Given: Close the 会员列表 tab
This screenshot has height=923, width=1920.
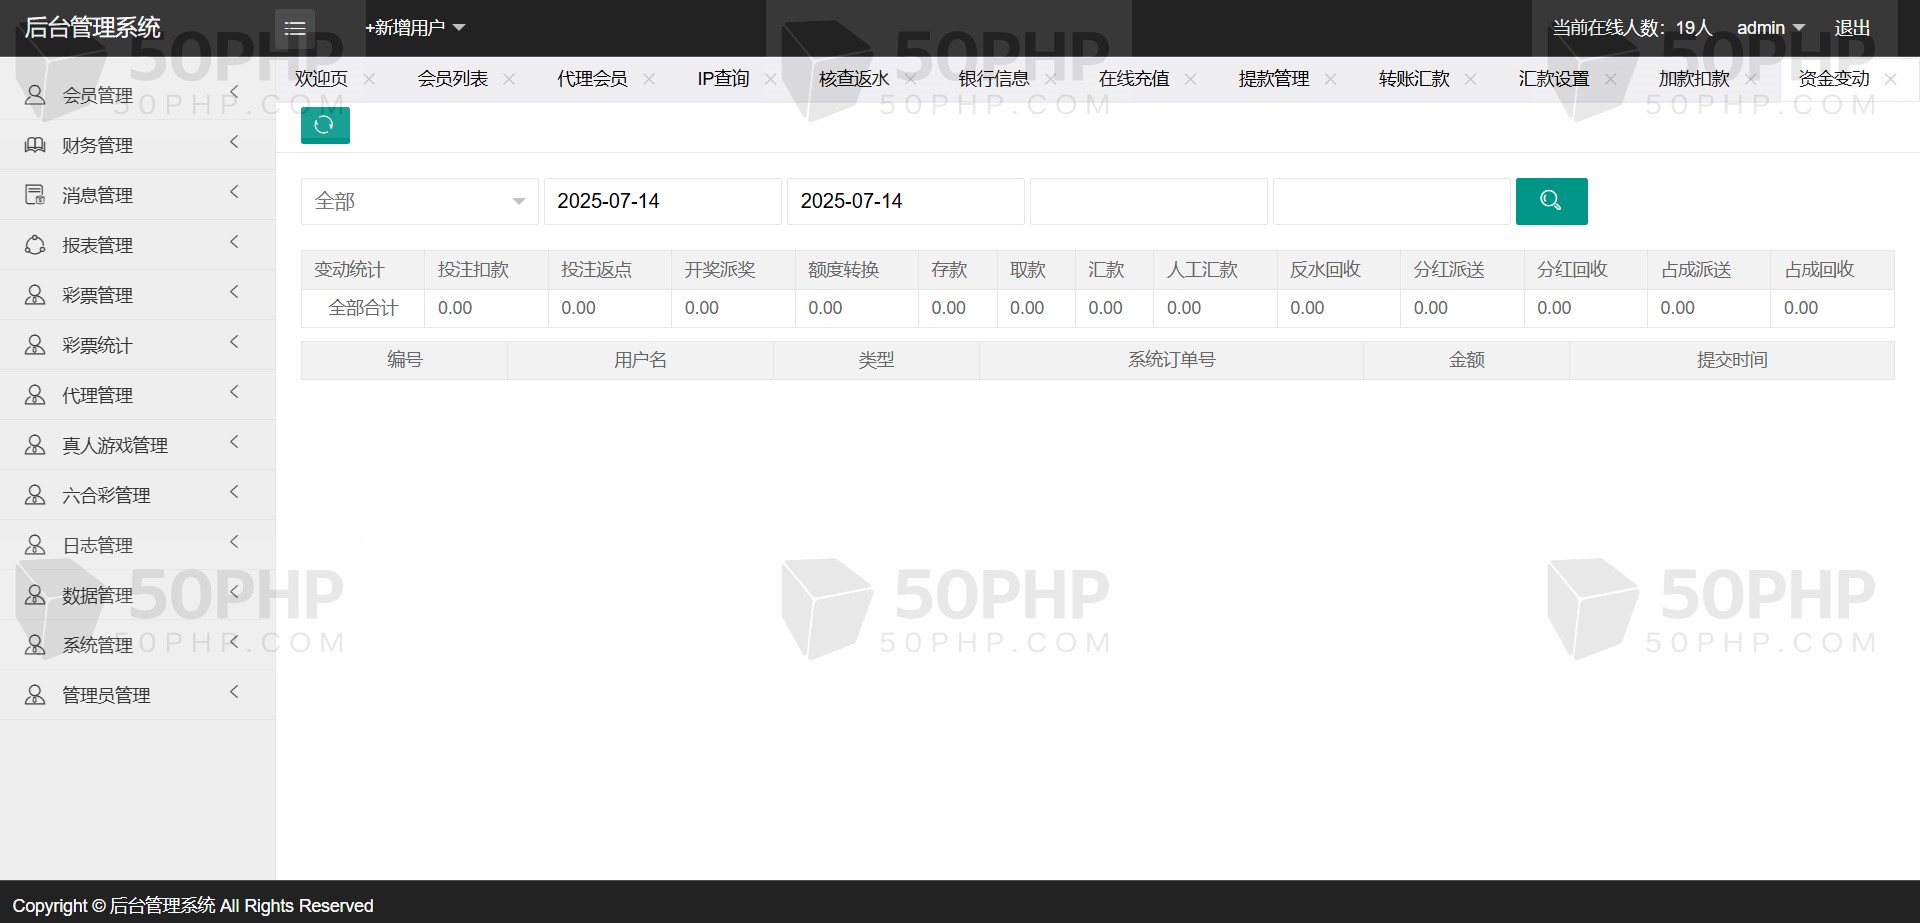Looking at the screenshot, I should (509, 79).
